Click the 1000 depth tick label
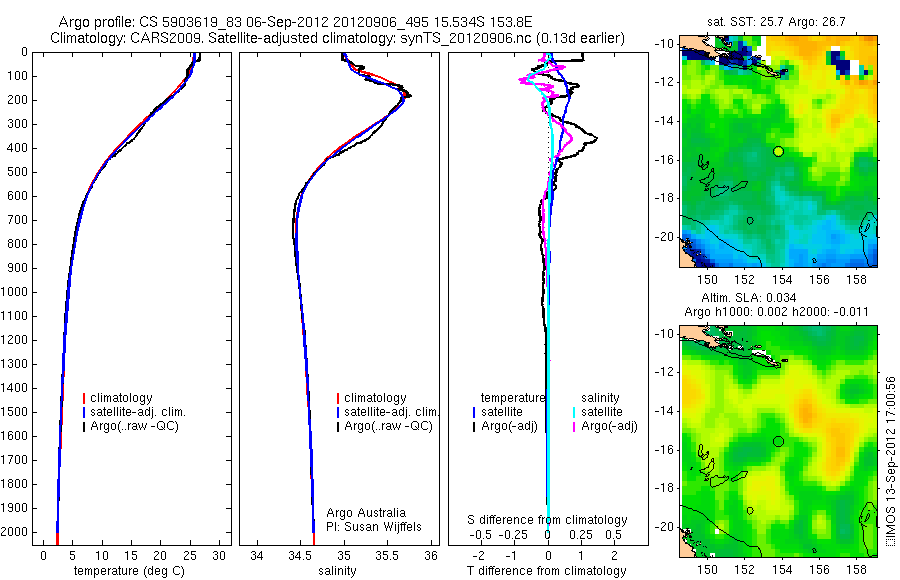The height and width of the screenshot is (580, 900). (16, 292)
